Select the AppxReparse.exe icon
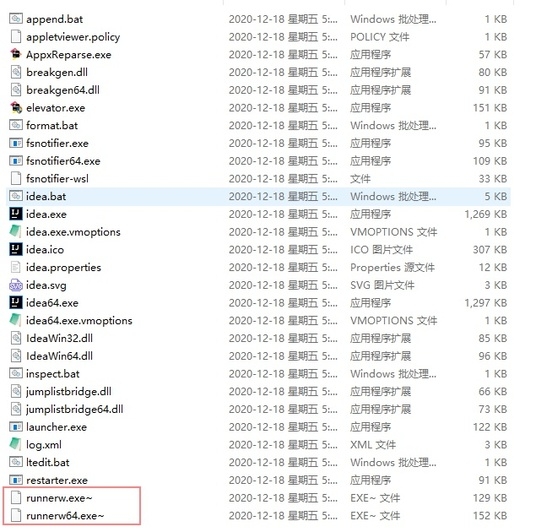Viewport: 541px width, 532px height. (x=16, y=55)
